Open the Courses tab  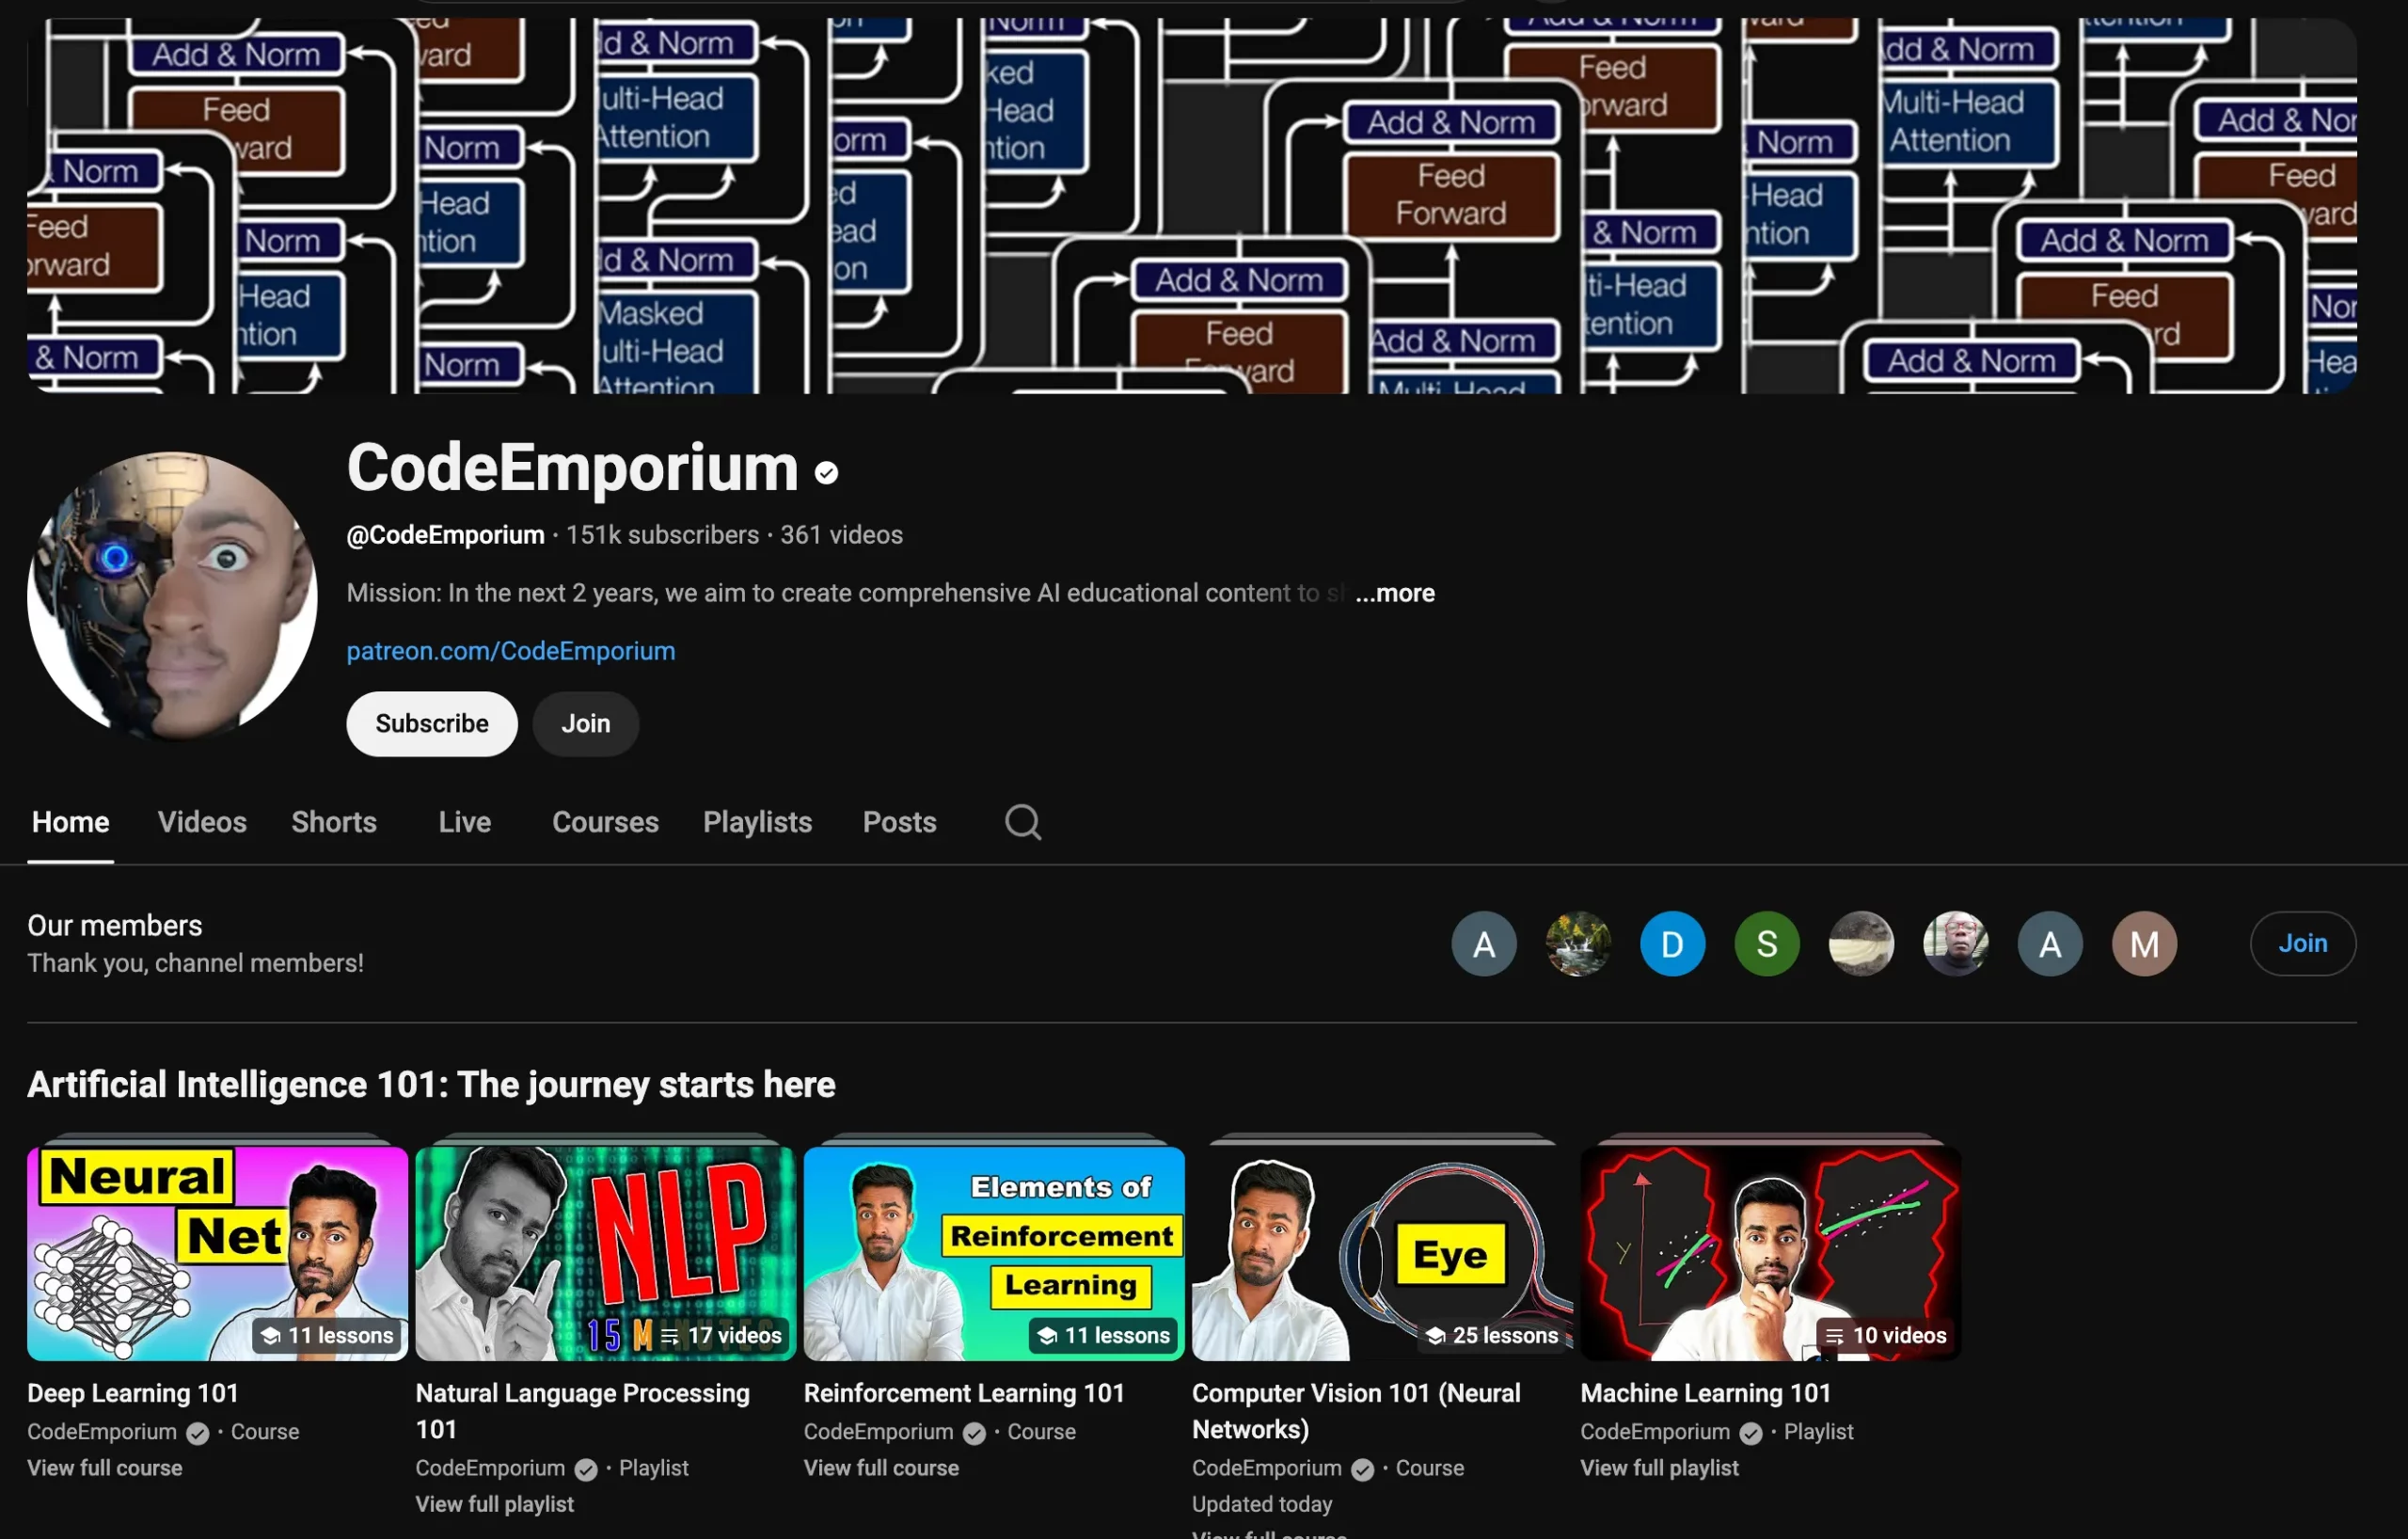click(x=605, y=822)
